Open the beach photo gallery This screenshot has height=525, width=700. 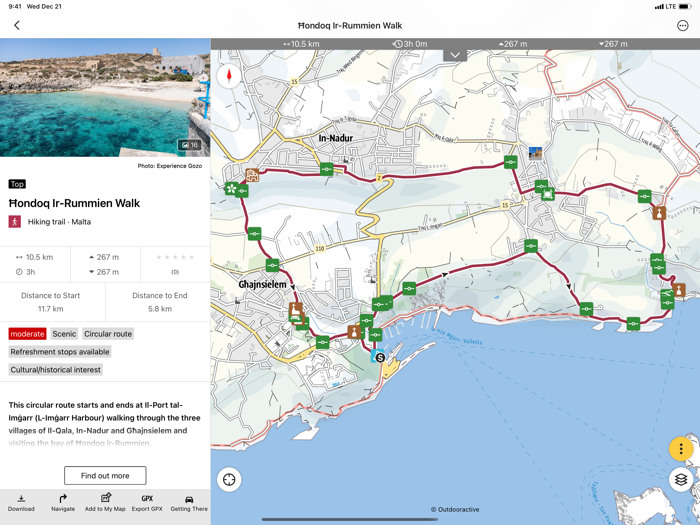[x=105, y=97]
